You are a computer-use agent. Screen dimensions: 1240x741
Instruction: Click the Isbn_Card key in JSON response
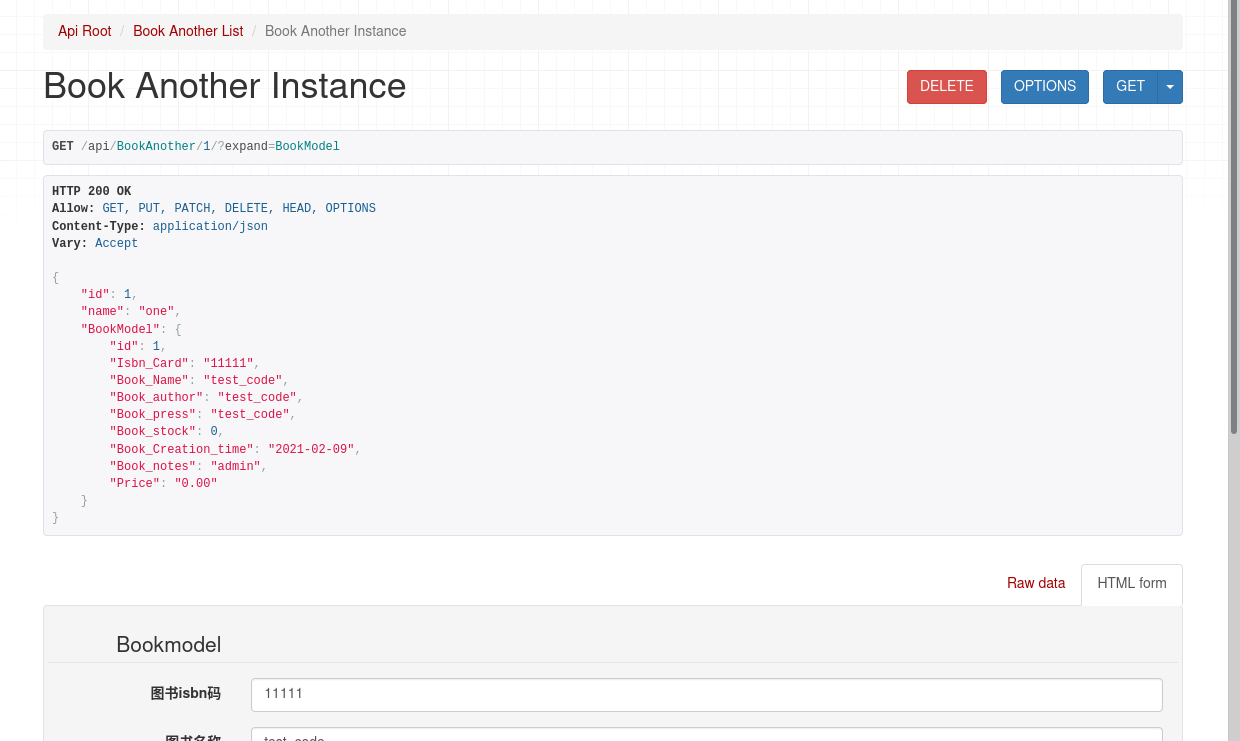click(149, 364)
